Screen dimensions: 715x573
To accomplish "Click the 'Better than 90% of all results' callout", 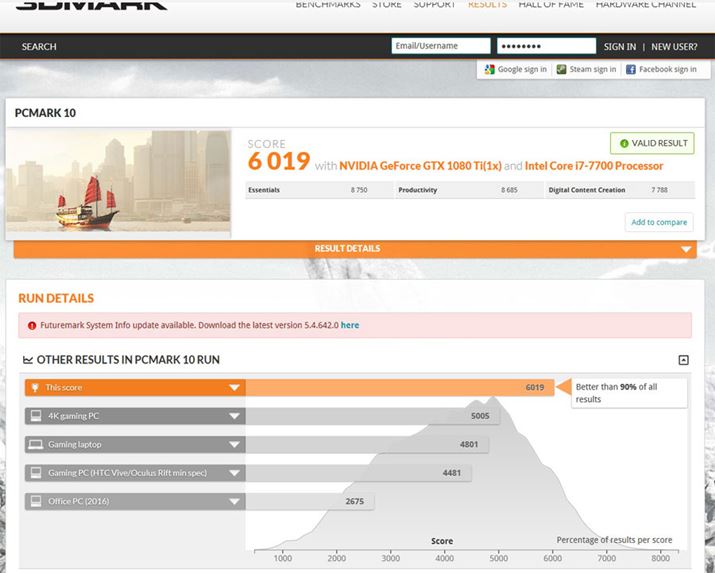I will [629, 393].
